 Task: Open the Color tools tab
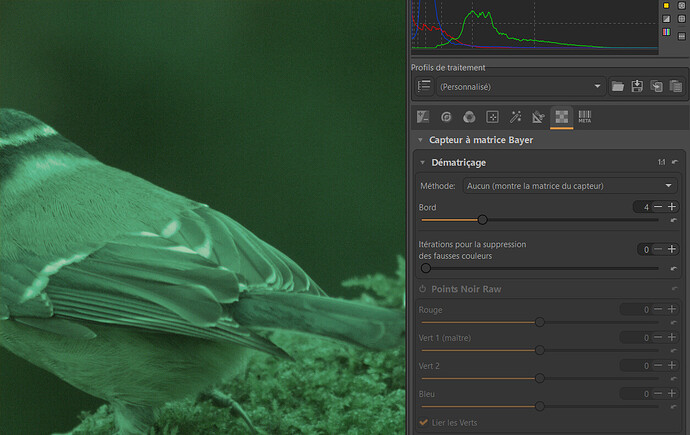click(469, 117)
